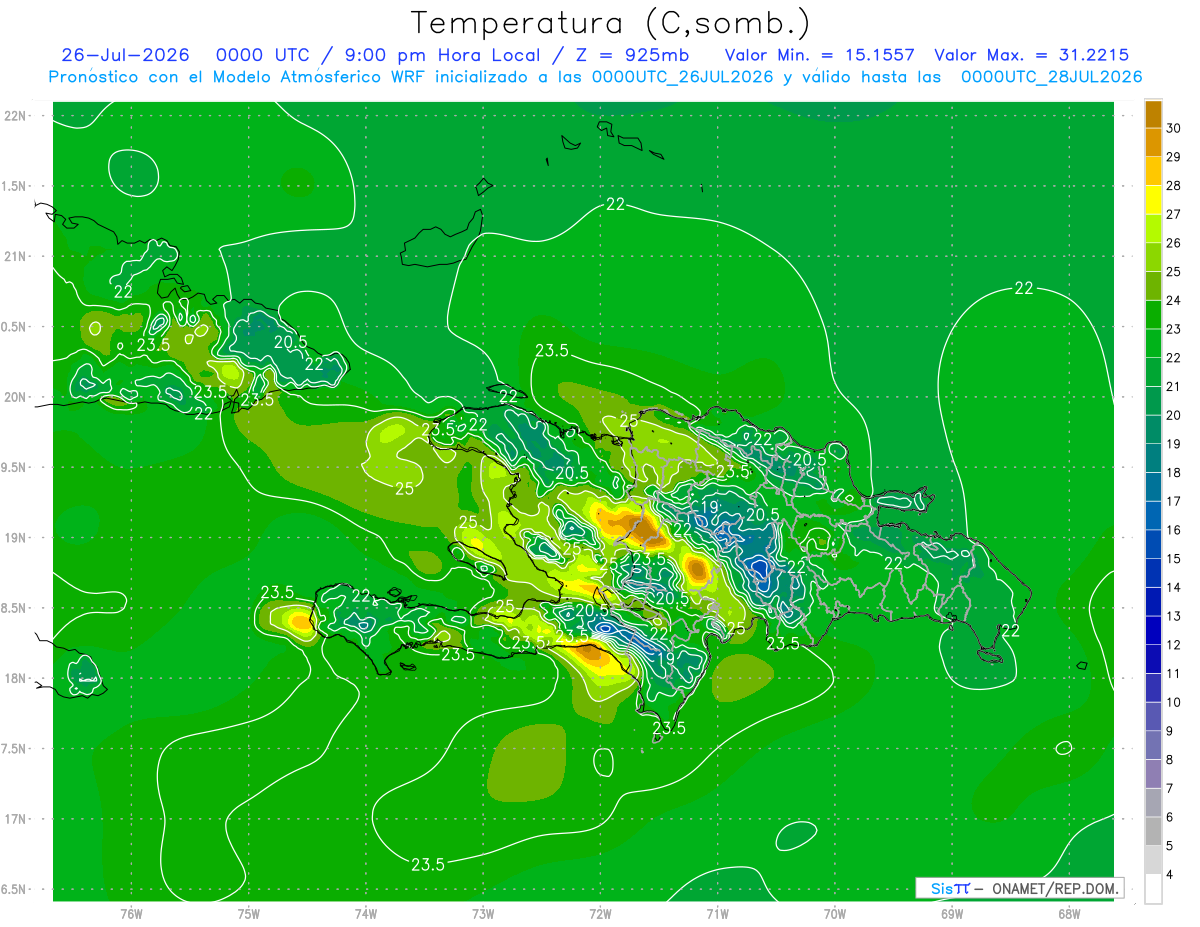The height and width of the screenshot is (927, 1200).
Task: Click the '20N' latitude axis label
Action: [x=16, y=397]
